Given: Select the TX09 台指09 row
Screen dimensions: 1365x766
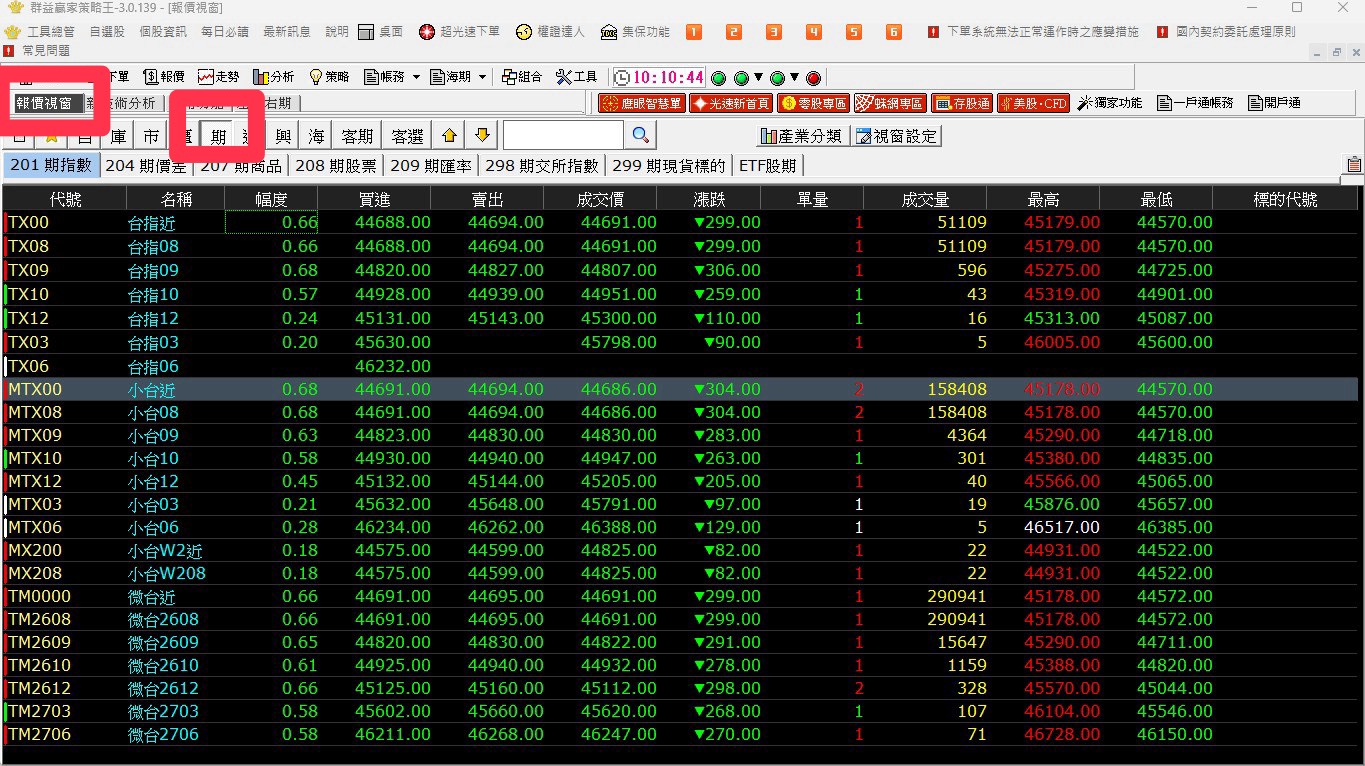Looking at the screenshot, I should 682,270.
